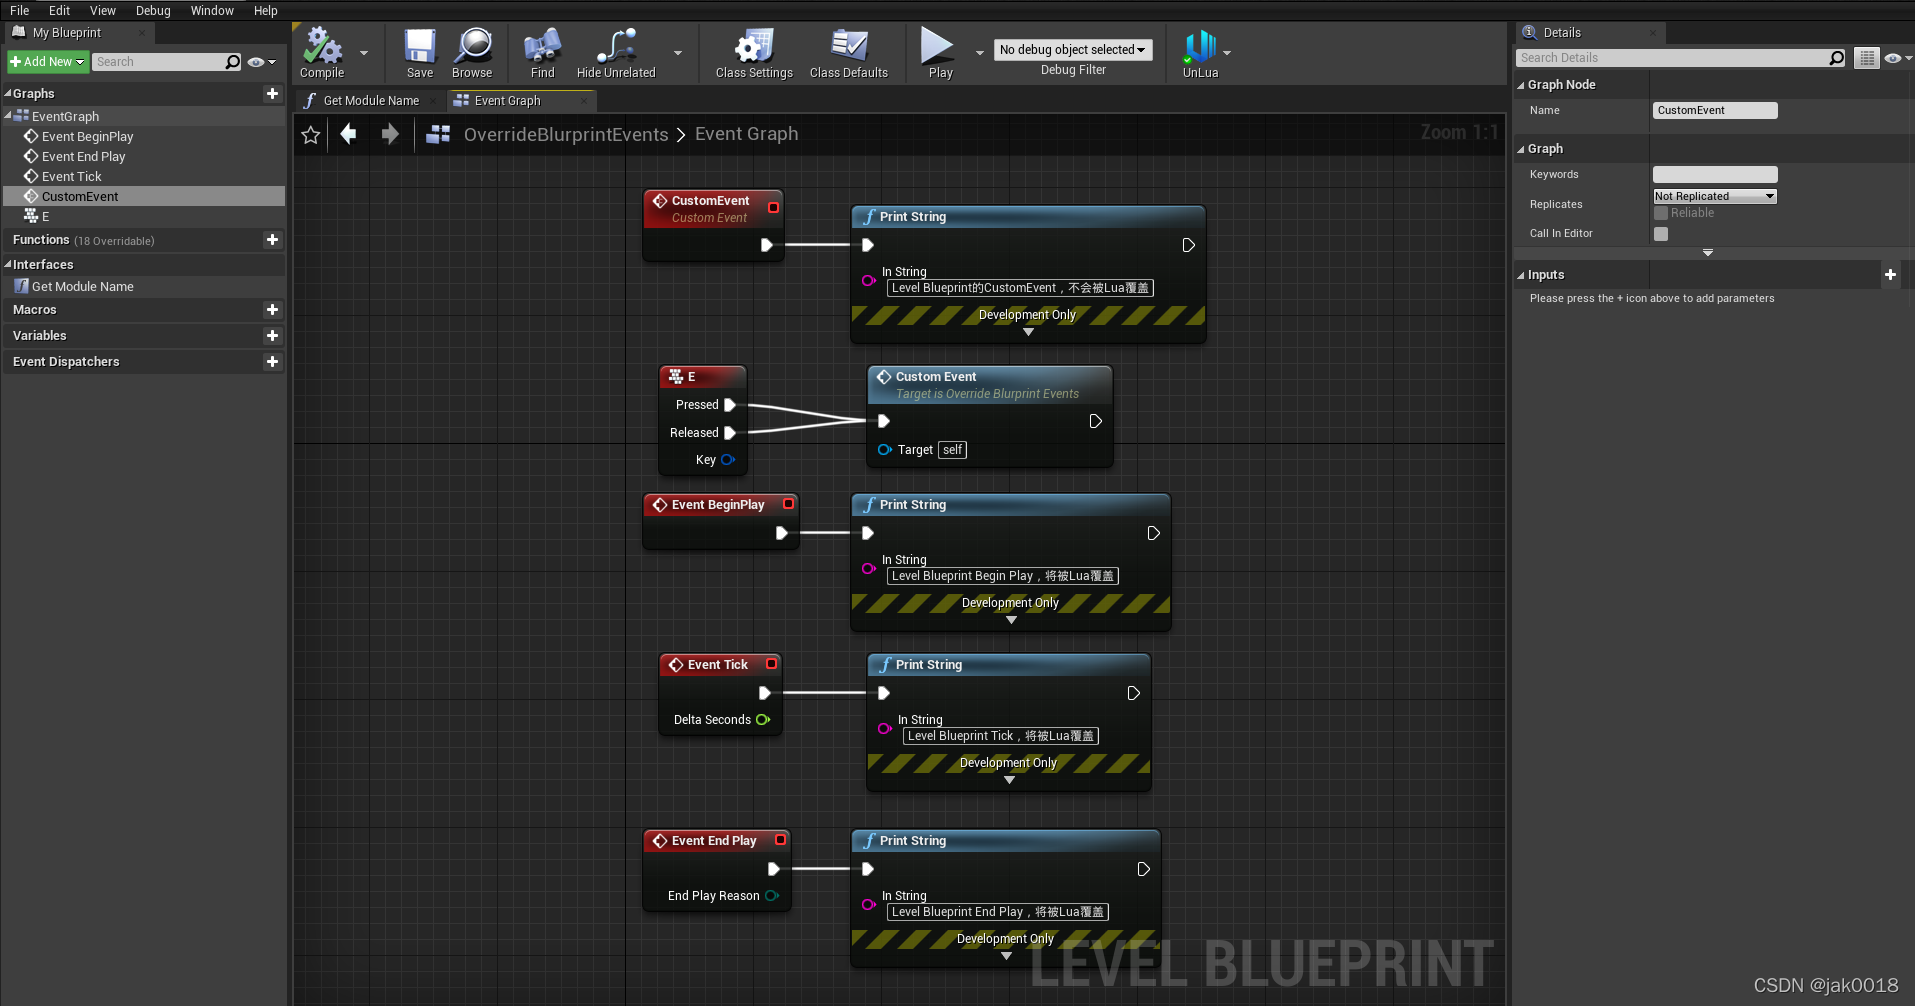The width and height of the screenshot is (1915, 1006).
Task: Open the Add New dropdown
Action: pyautogui.click(x=48, y=62)
